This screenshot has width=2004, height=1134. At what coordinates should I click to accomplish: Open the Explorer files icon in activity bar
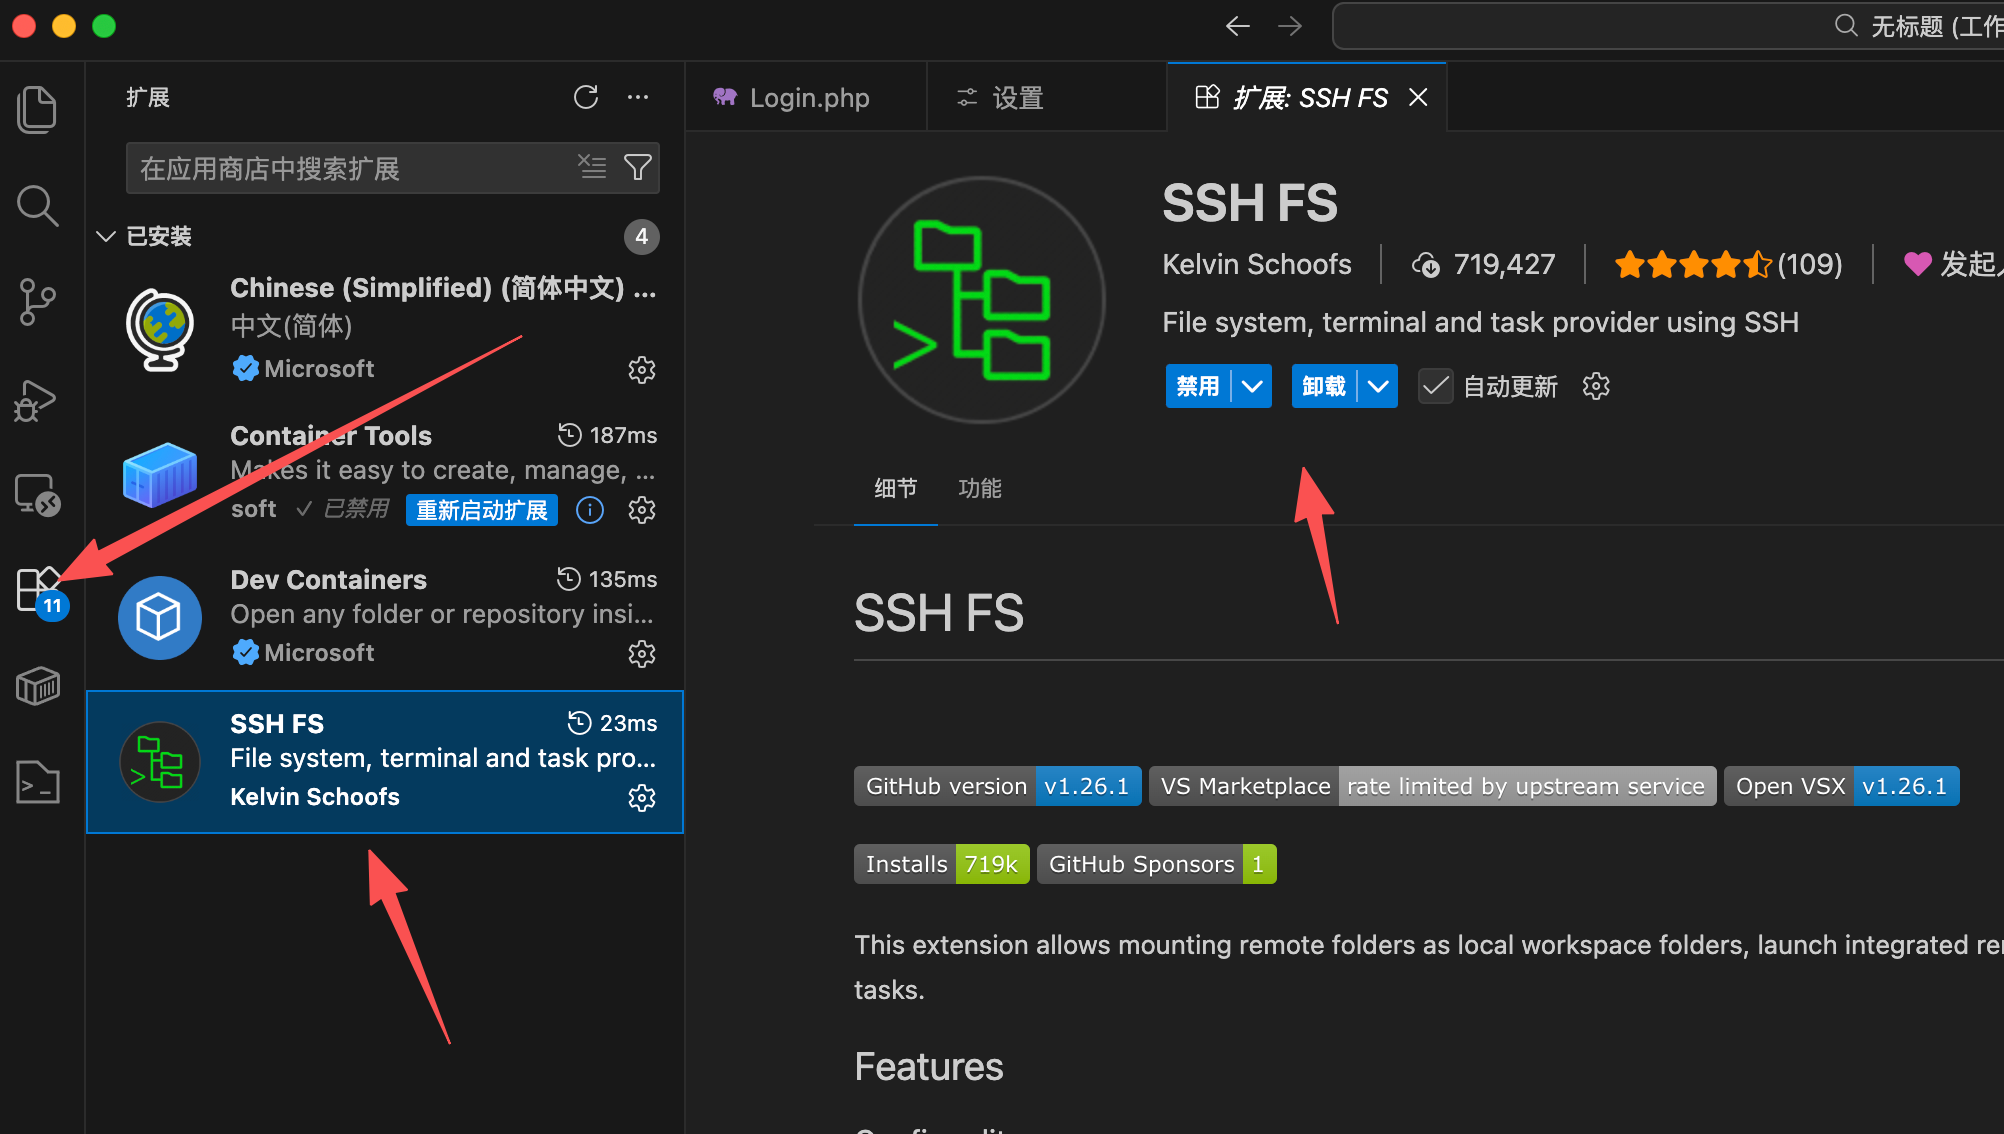37,109
